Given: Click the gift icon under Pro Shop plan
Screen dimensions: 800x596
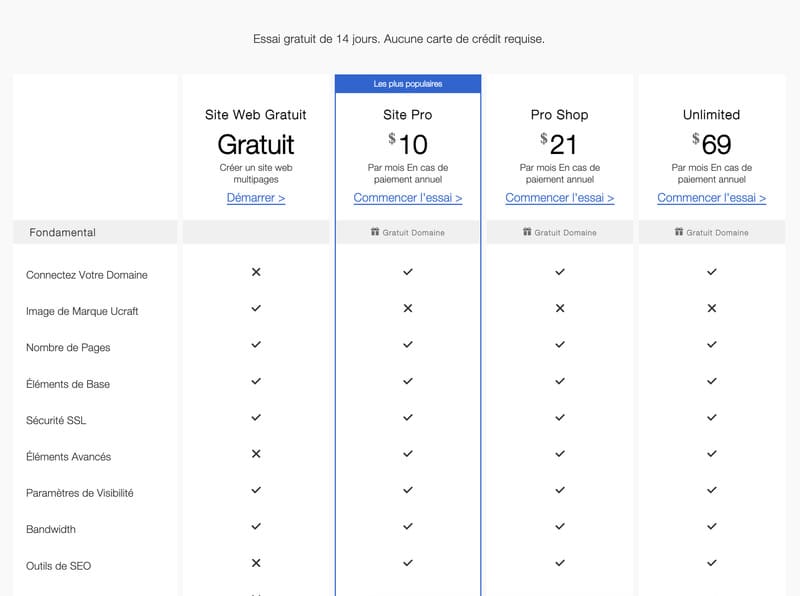Looking at the screenshot, I should (x=527, y=232).
